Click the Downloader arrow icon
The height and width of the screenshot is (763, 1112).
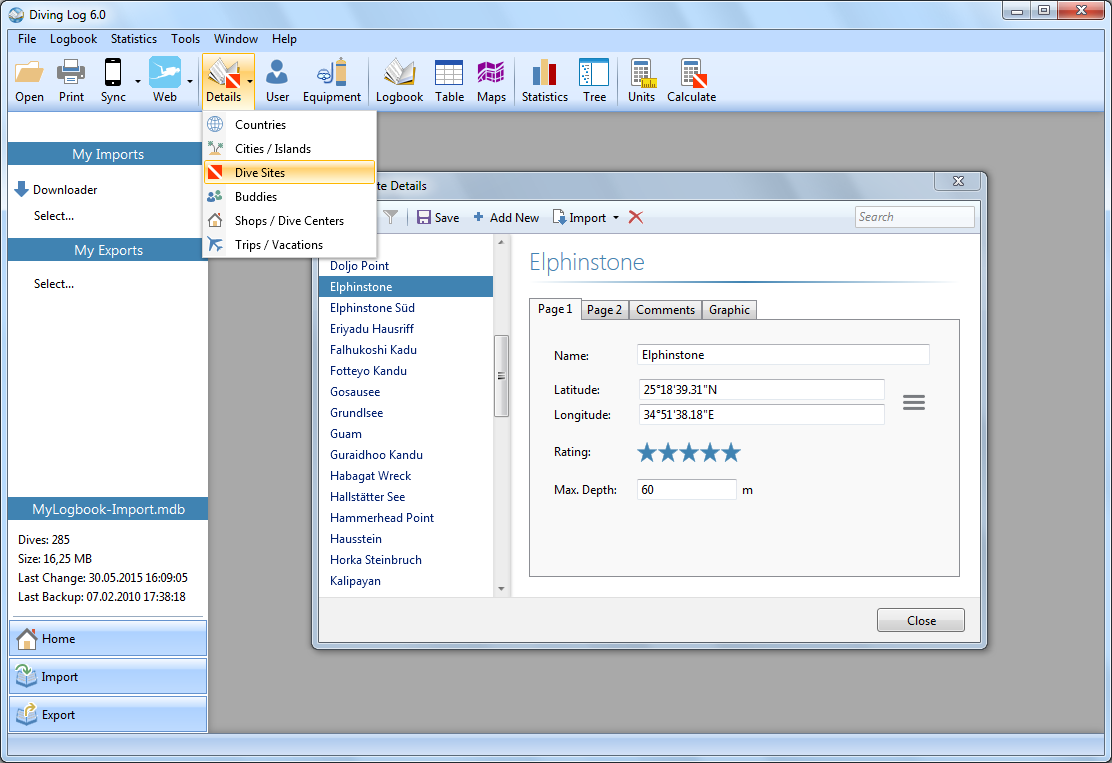click(x=22, y=189)
